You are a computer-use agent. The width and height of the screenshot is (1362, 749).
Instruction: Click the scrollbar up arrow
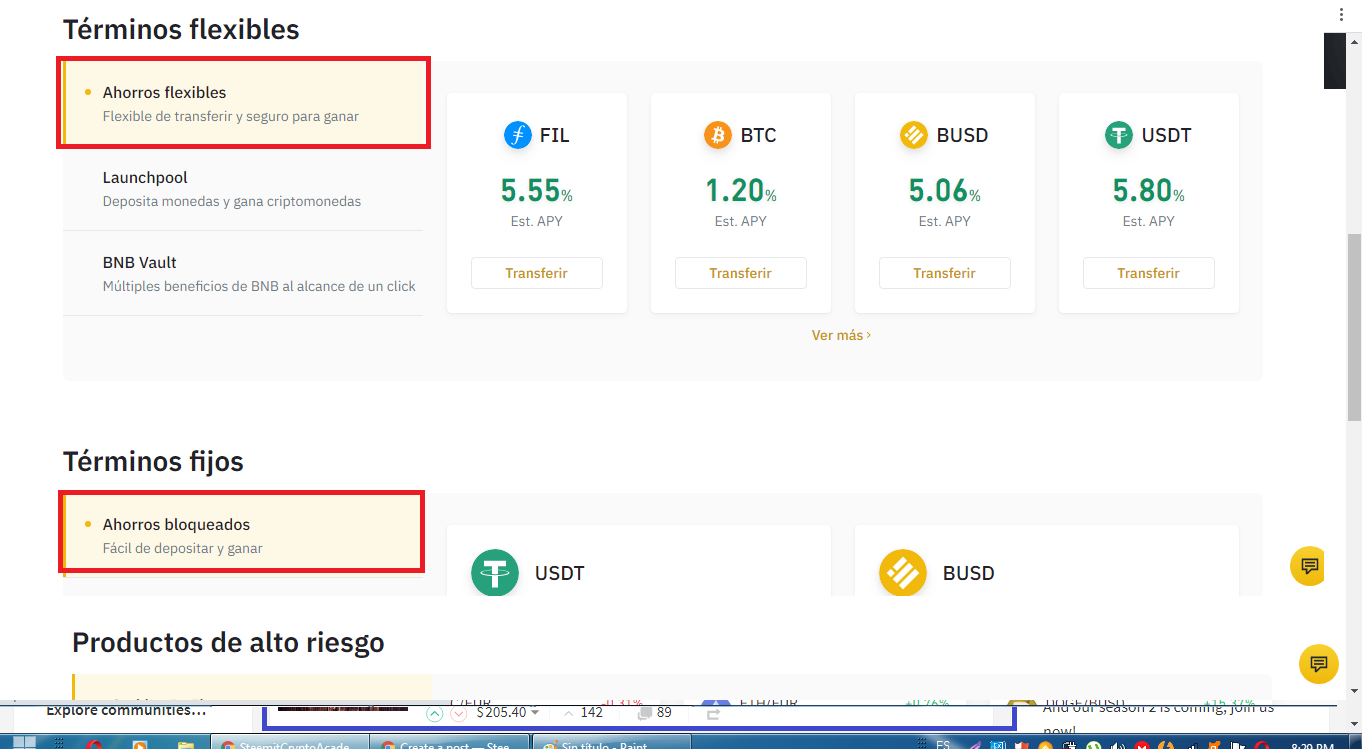(1354, 44)
